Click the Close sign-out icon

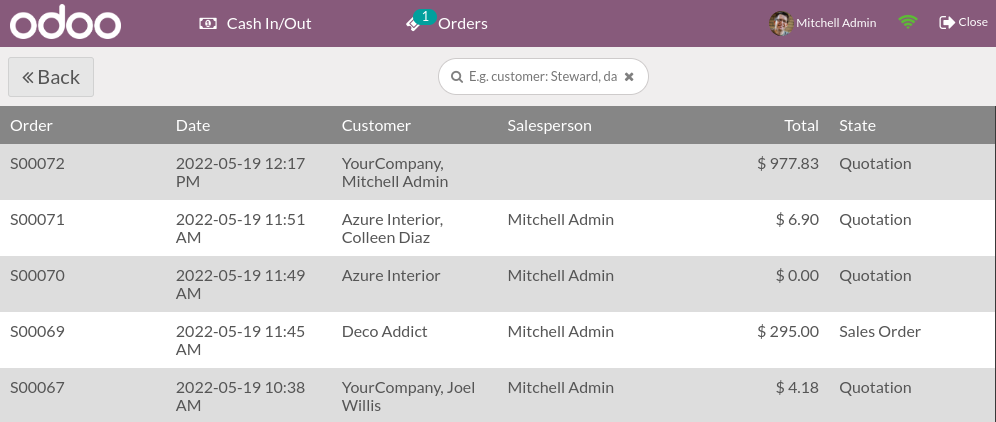point(946,22)
